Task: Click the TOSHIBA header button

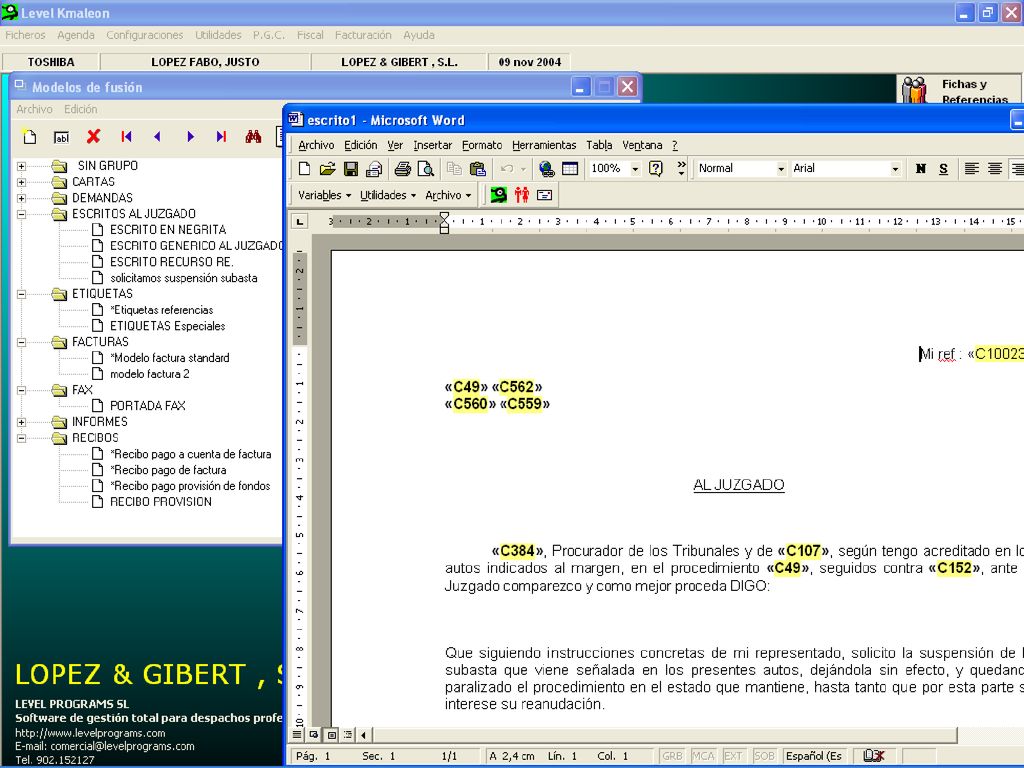Action: click(x=51, y=62)
